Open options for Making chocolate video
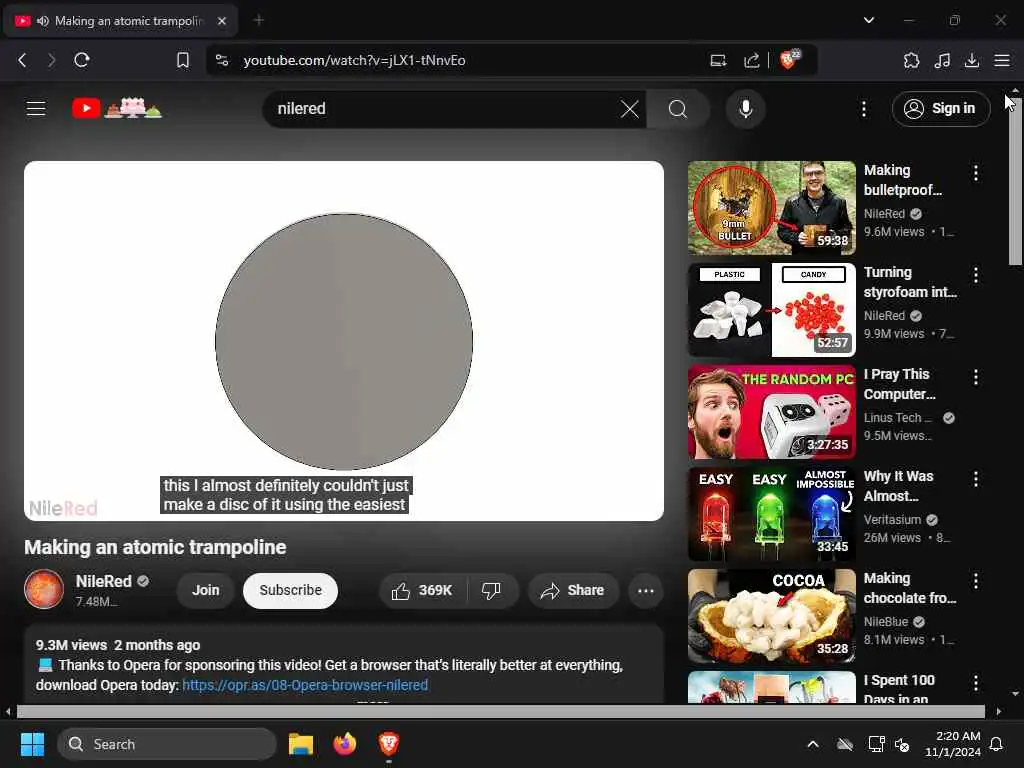The width and height of the screenshot is (1024, 768). 976,581
